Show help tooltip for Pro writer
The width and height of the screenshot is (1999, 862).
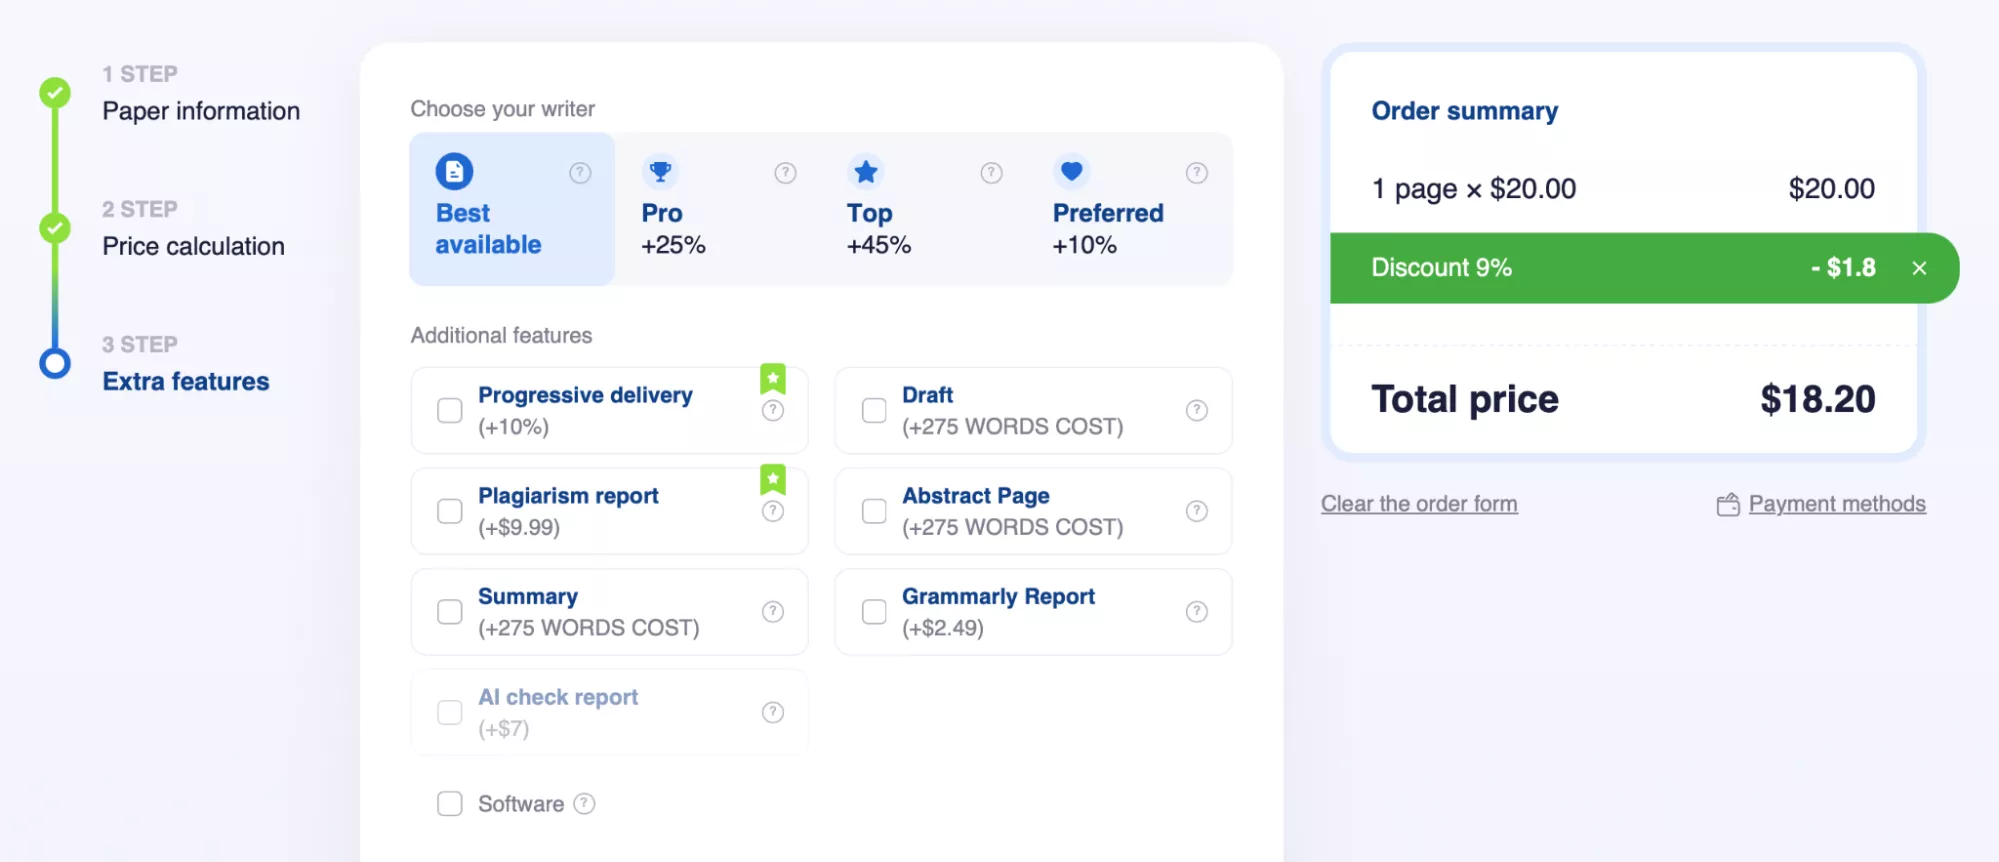click(786, 173)
